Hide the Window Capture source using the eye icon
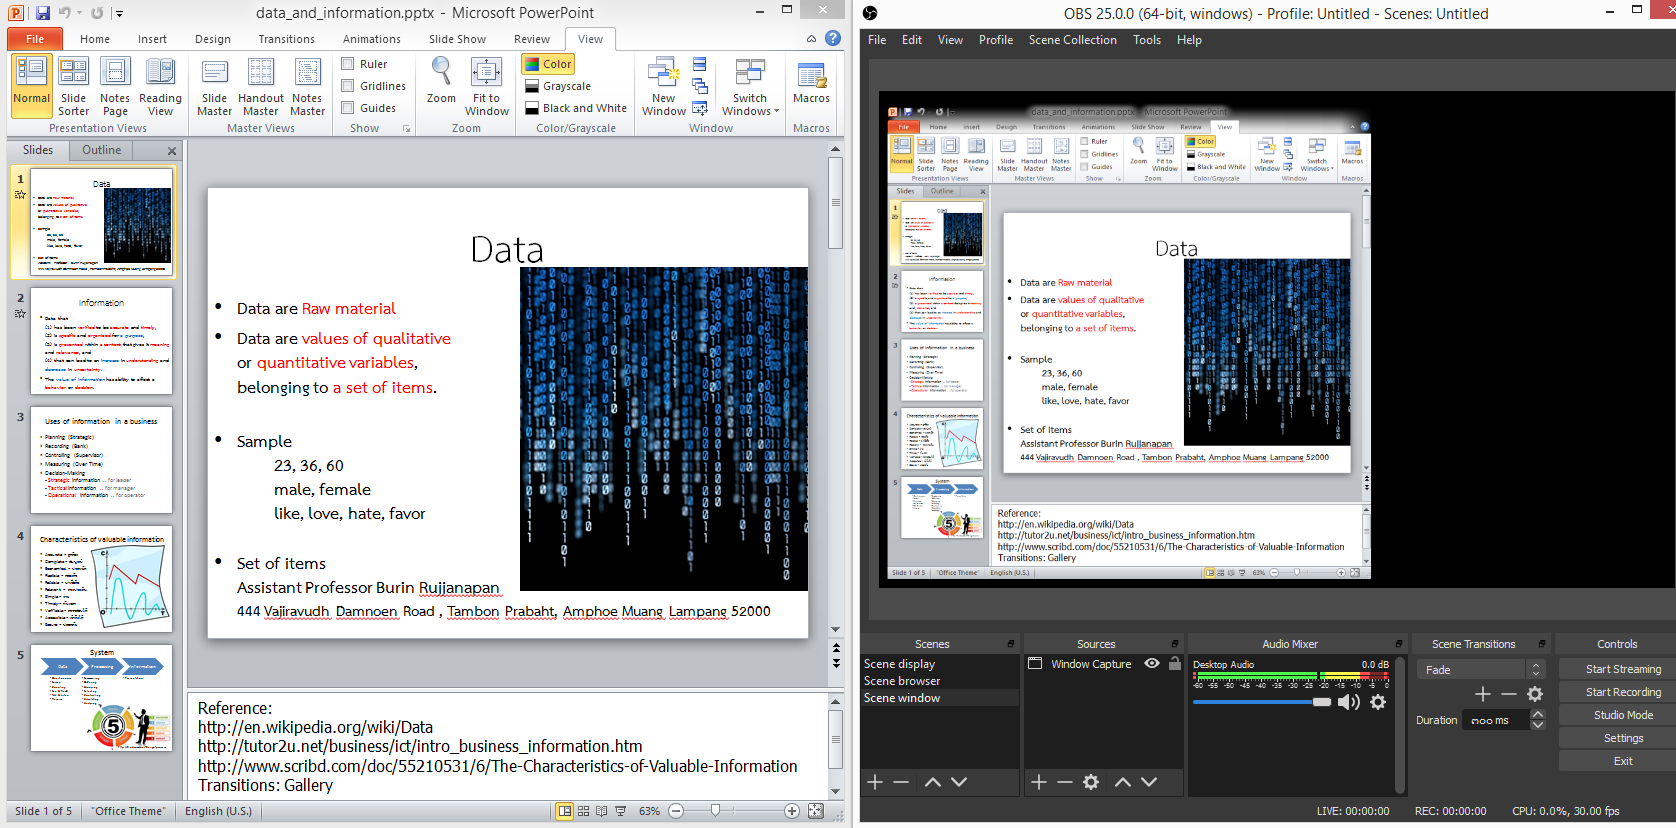Image resolution: width=1676 pixels, height=828 pixels. click(1152, 664)
